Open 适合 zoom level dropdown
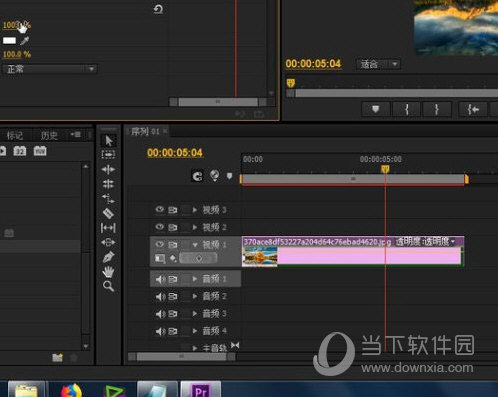 coord(378,64)
